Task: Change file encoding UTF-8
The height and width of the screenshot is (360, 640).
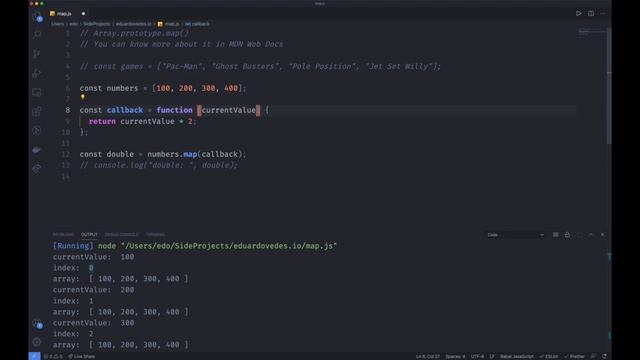Action: [x=477, y=356]
